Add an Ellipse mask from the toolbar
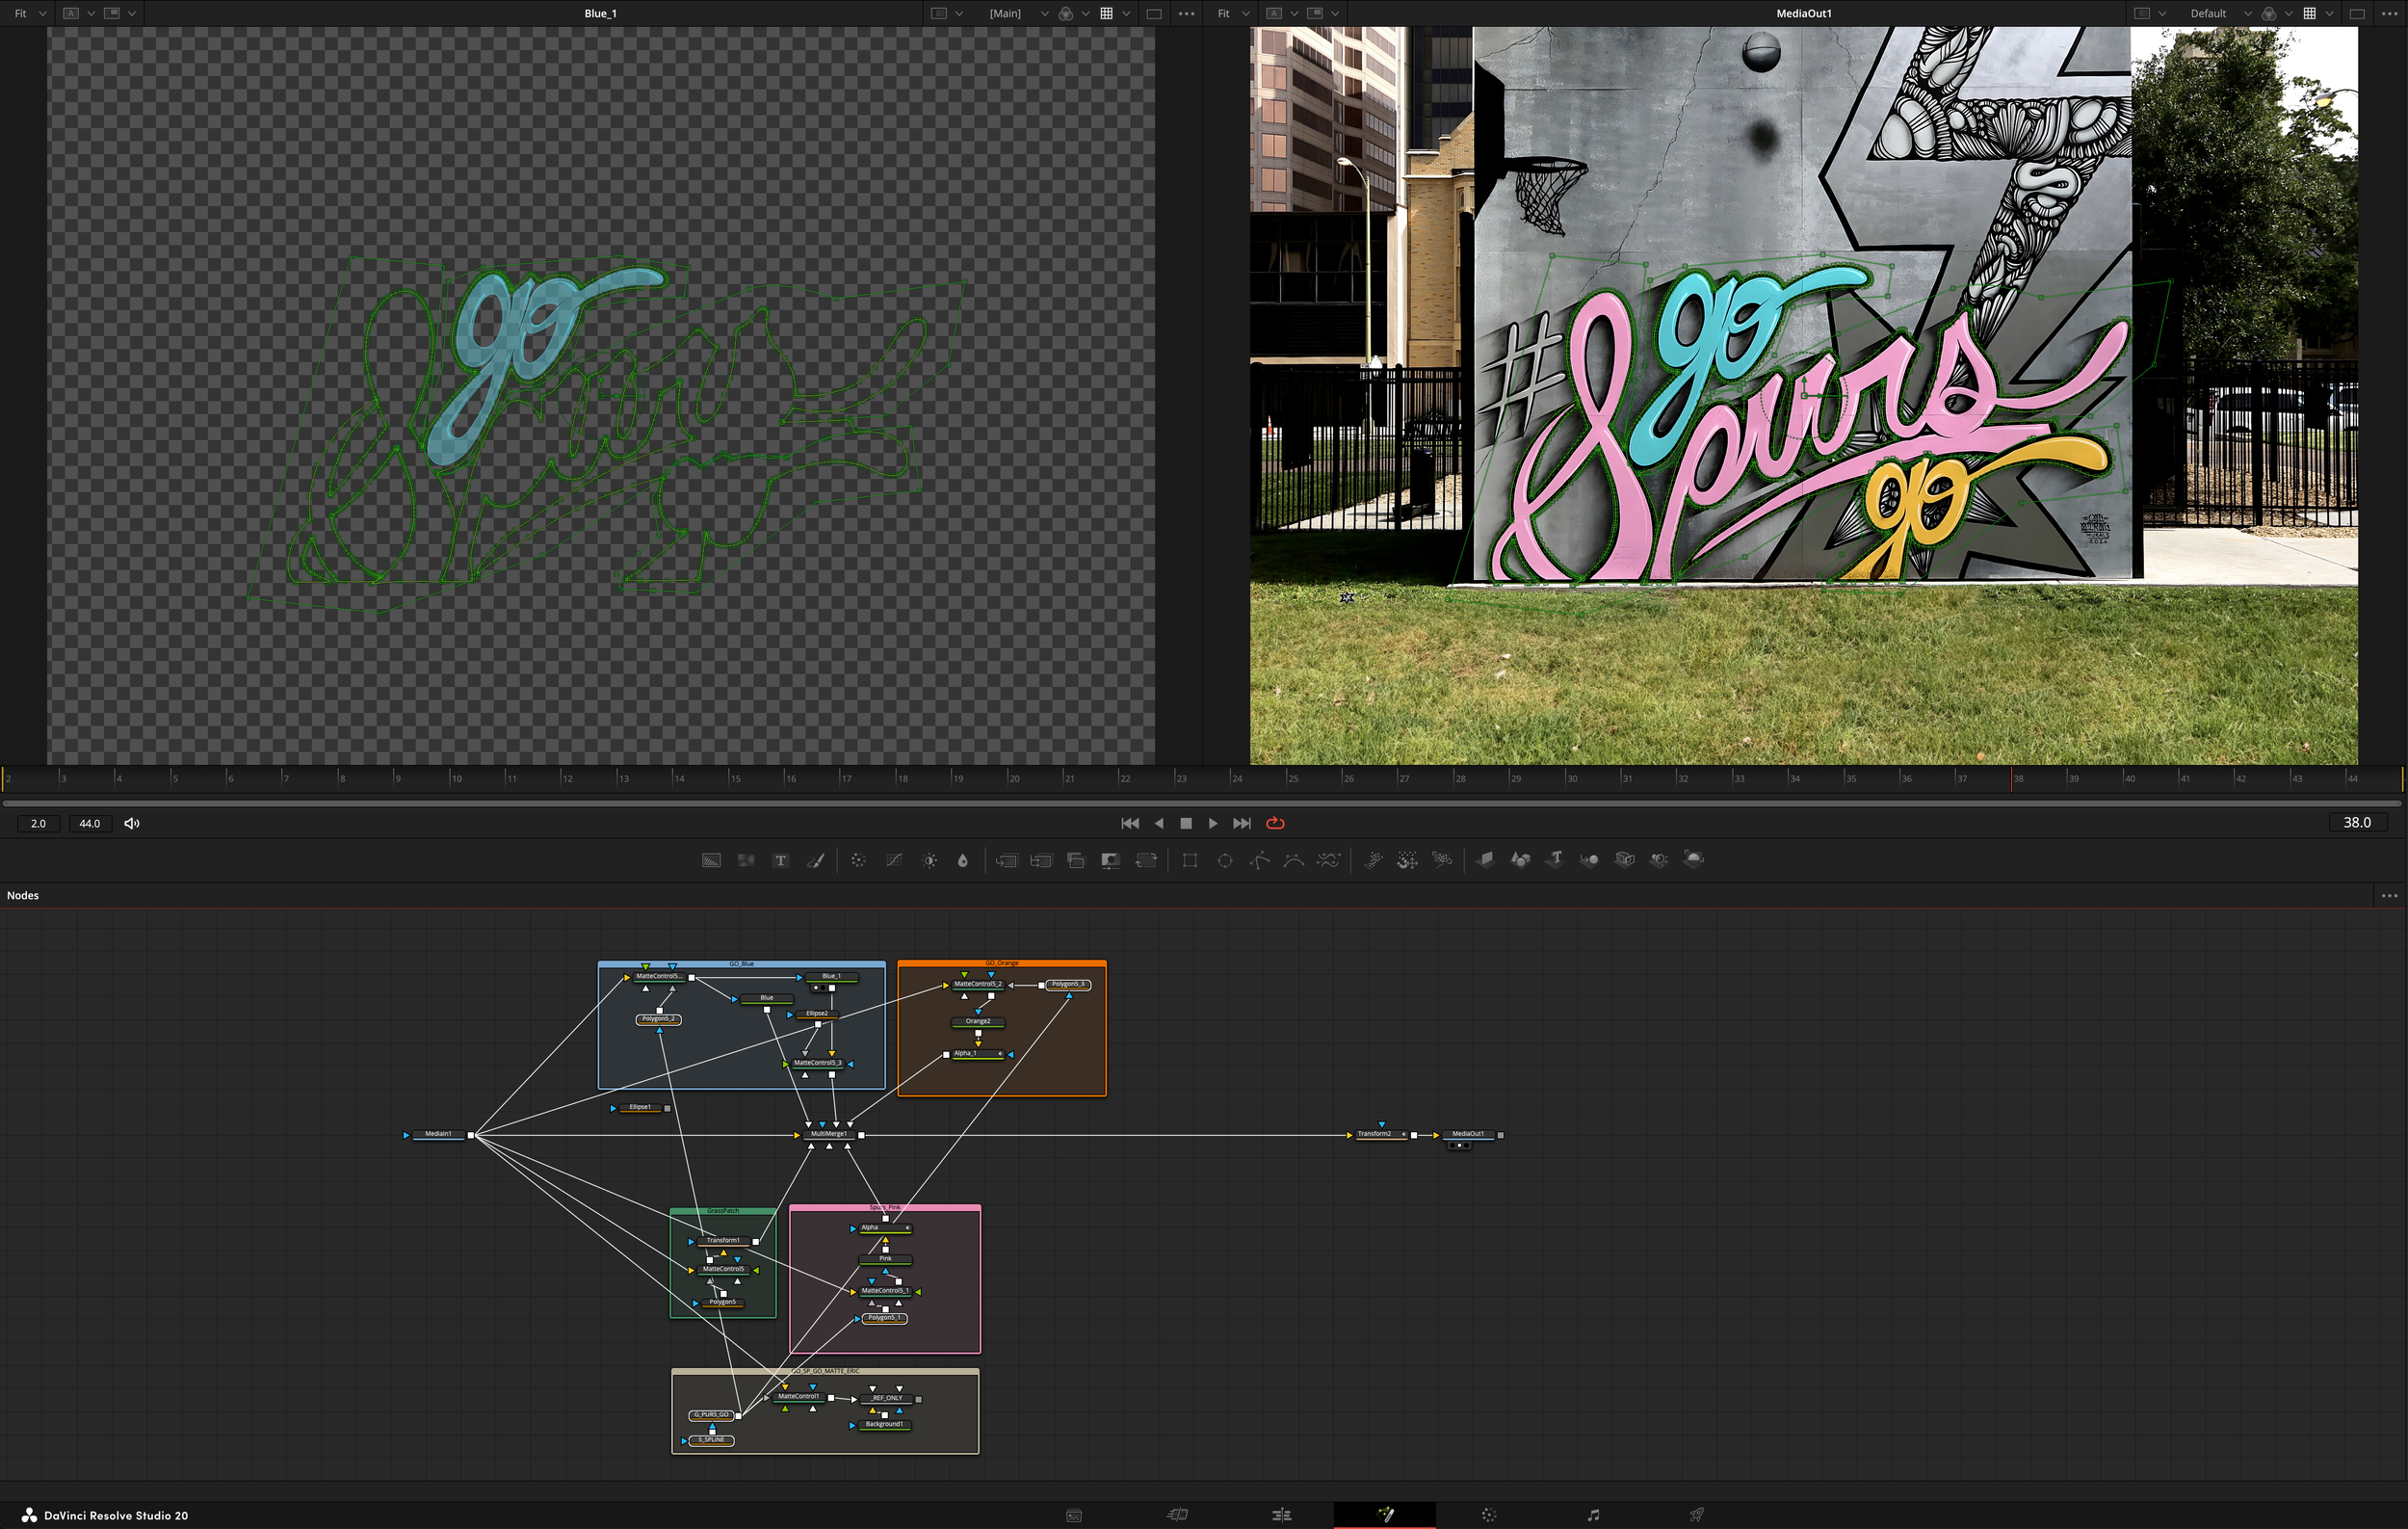Viewport: 2408px width, 1529px height. tap(1225, 860)
